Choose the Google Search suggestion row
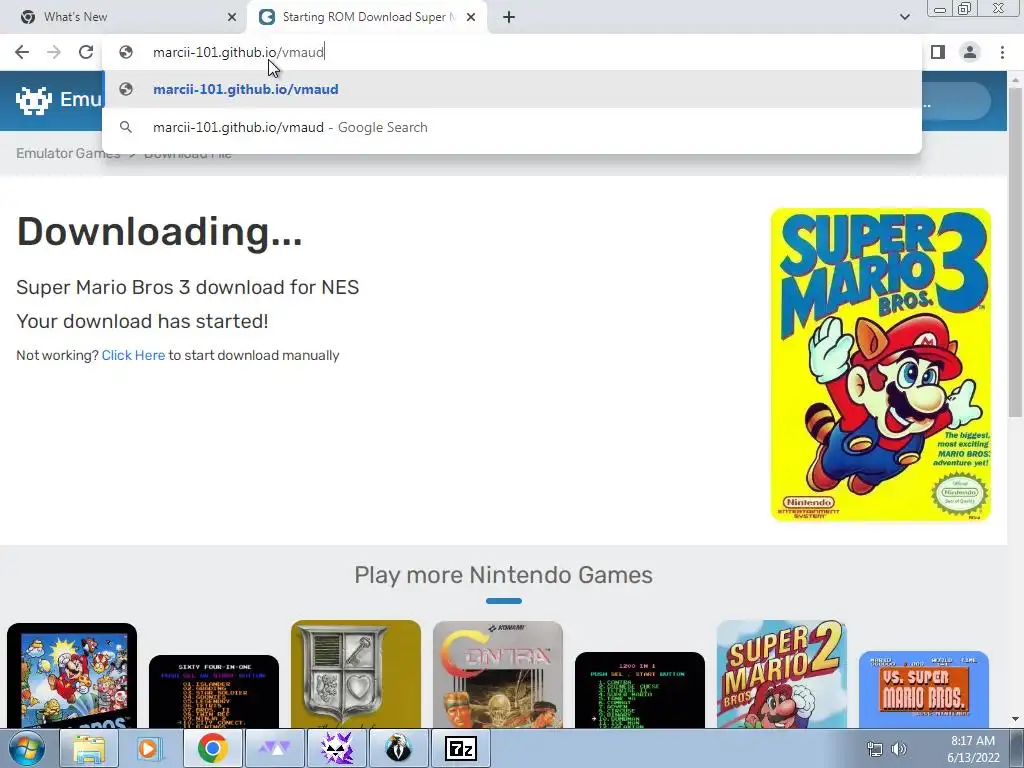This screenshot has width=1024, height=768. click(511, 127)
